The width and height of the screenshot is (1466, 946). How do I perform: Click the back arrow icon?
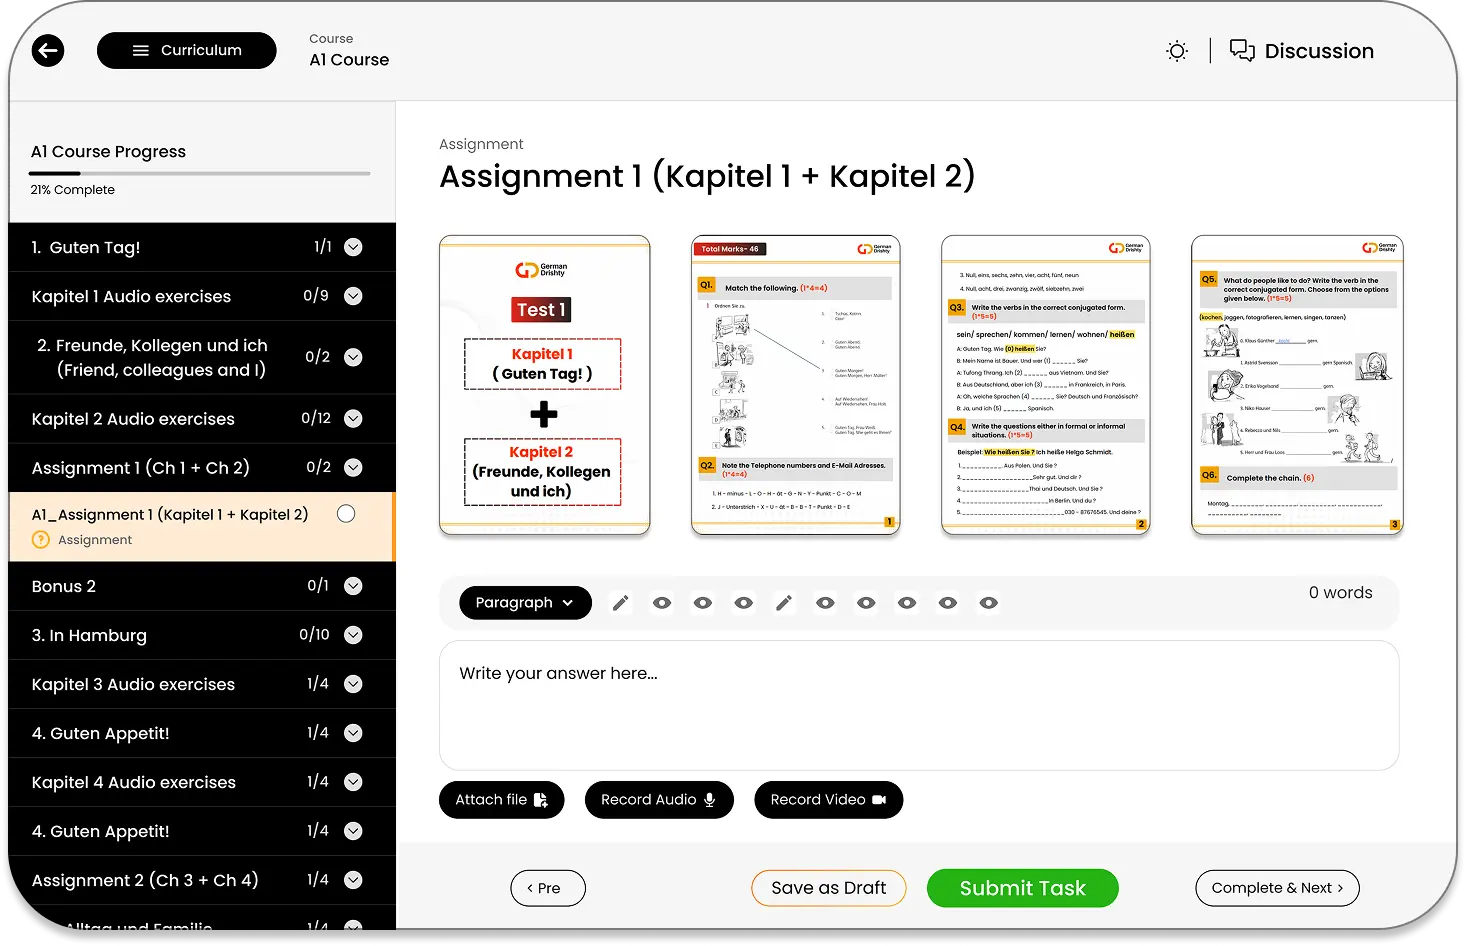pos(48,50)
